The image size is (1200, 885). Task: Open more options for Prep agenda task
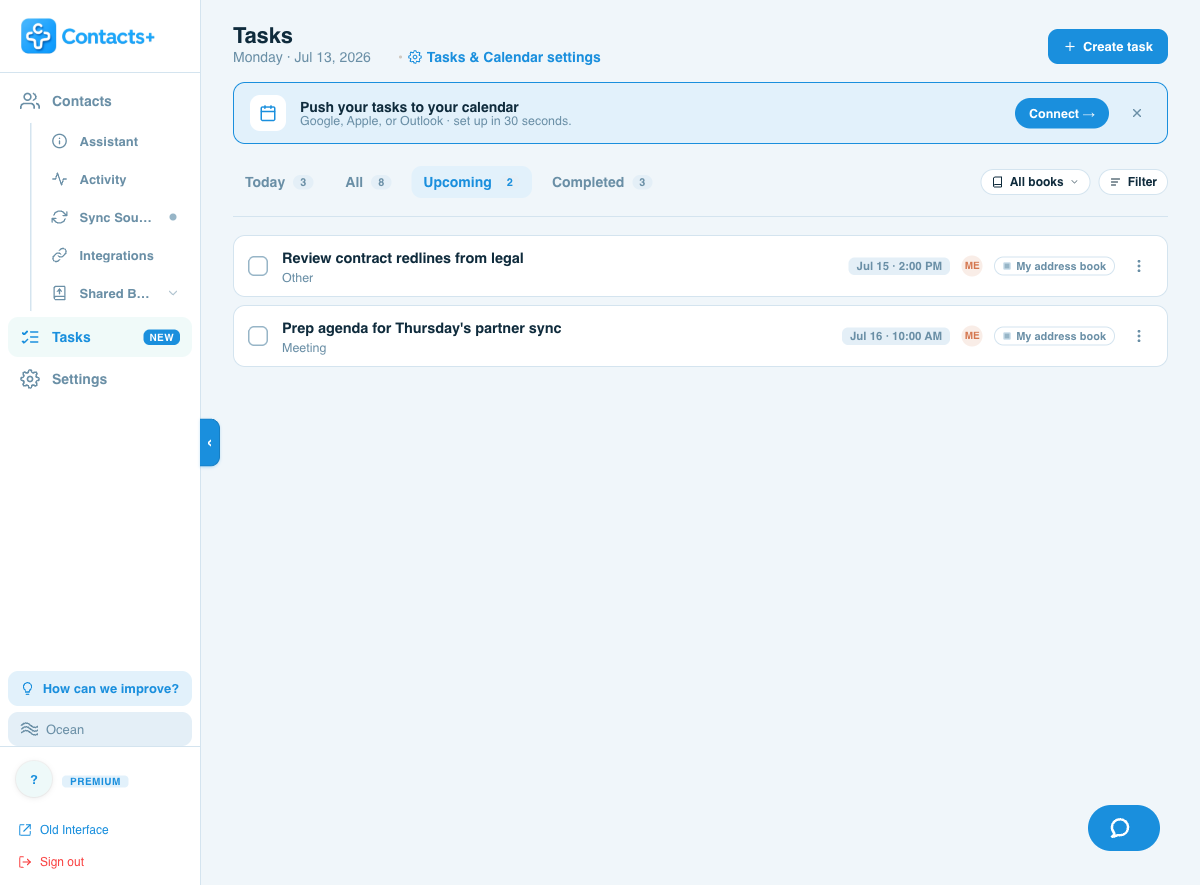pyautogui.click(x=1139, y=336)
